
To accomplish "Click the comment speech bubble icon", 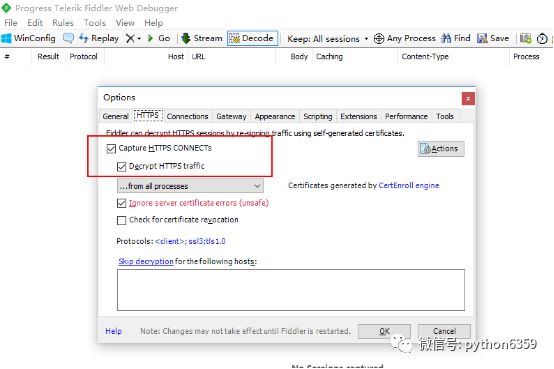I will point(68,38).
